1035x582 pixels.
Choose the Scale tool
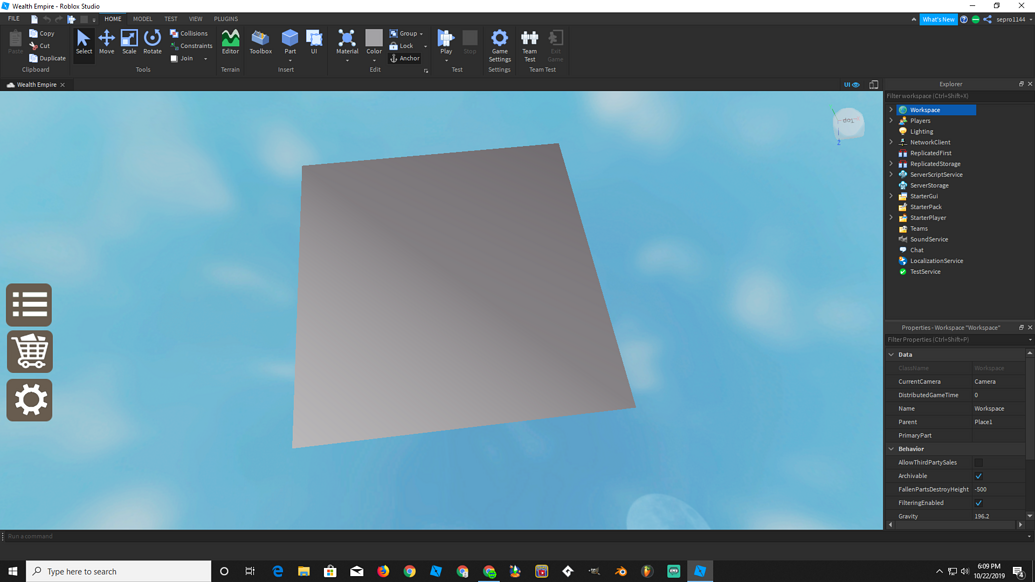129,42
